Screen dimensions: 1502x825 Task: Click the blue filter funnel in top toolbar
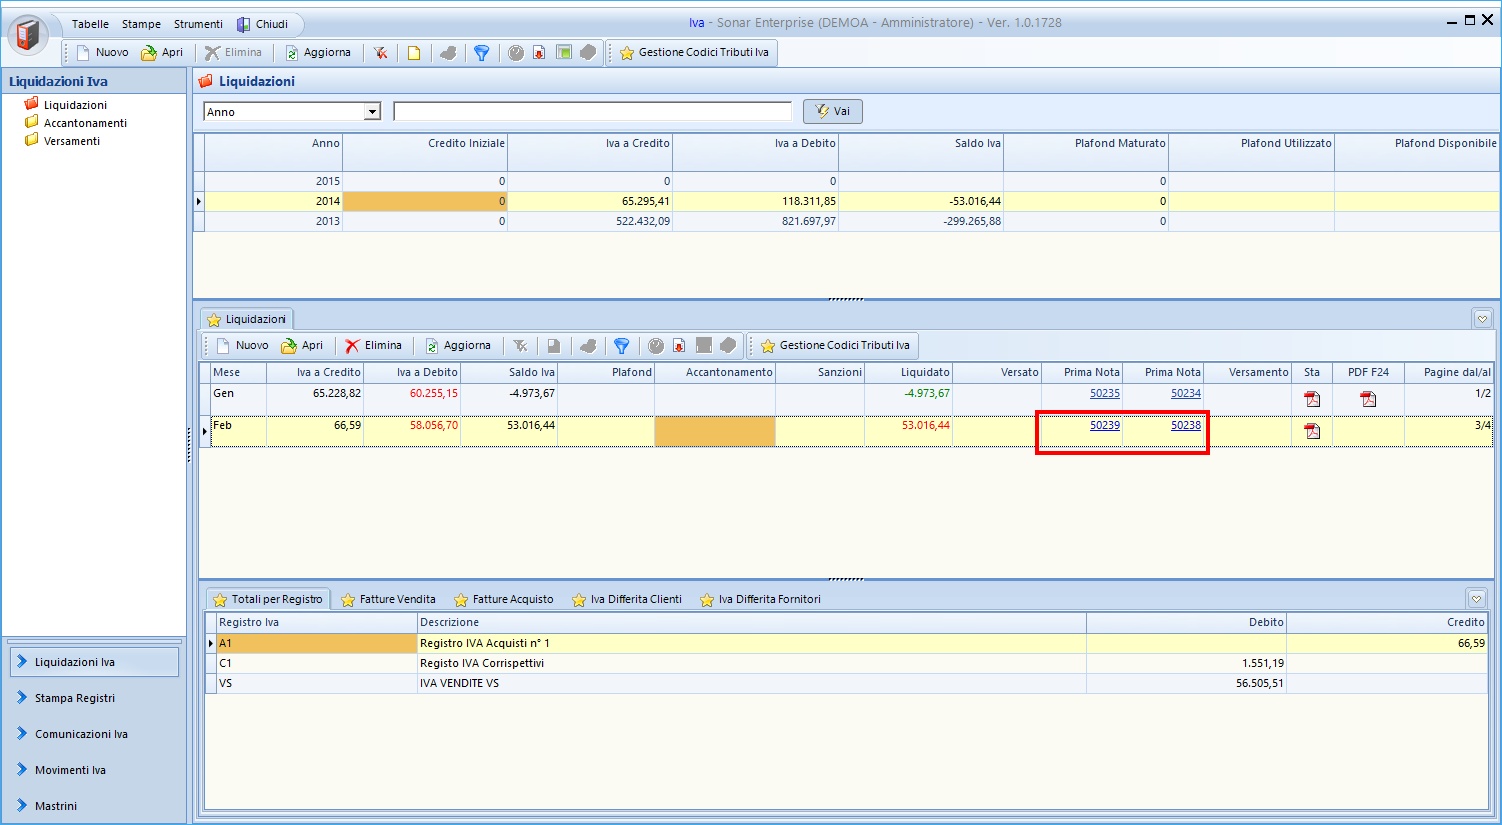pyautogui.click(x=481, y=53)
